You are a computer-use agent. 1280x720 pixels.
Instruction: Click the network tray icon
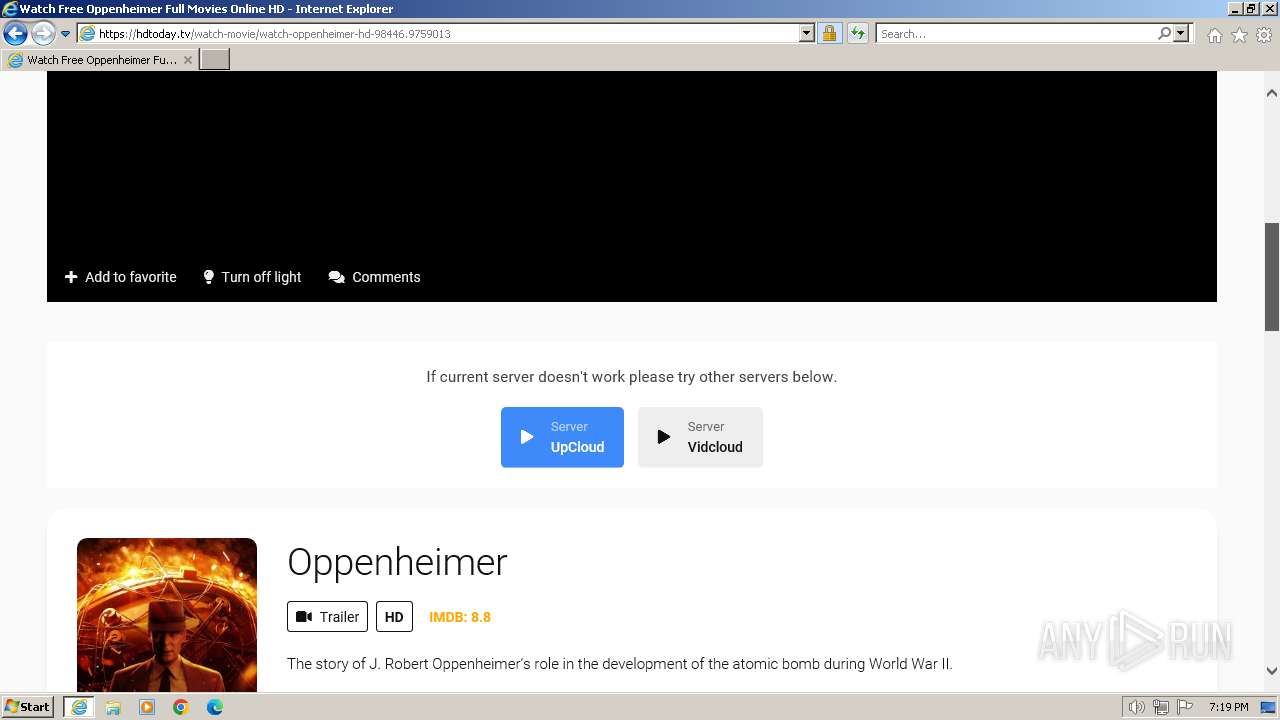[x=1160, y=707]
